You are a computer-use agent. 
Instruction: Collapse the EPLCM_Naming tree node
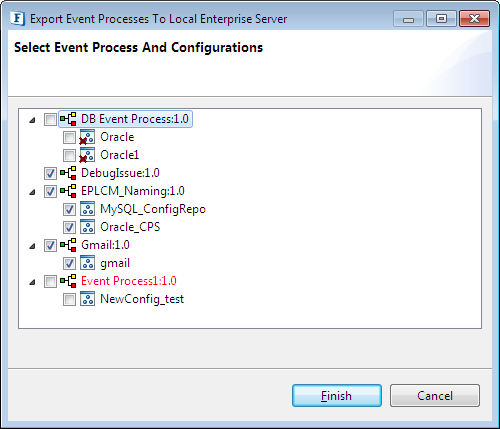point(32,192)
